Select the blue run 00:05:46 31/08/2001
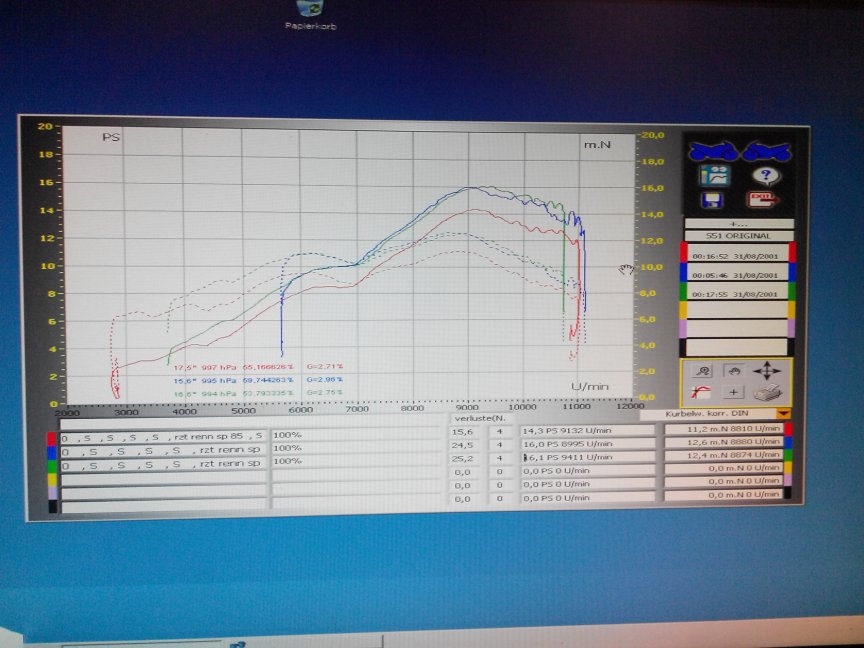Screen dimensions: 864x648 click(x=739, y=273)
